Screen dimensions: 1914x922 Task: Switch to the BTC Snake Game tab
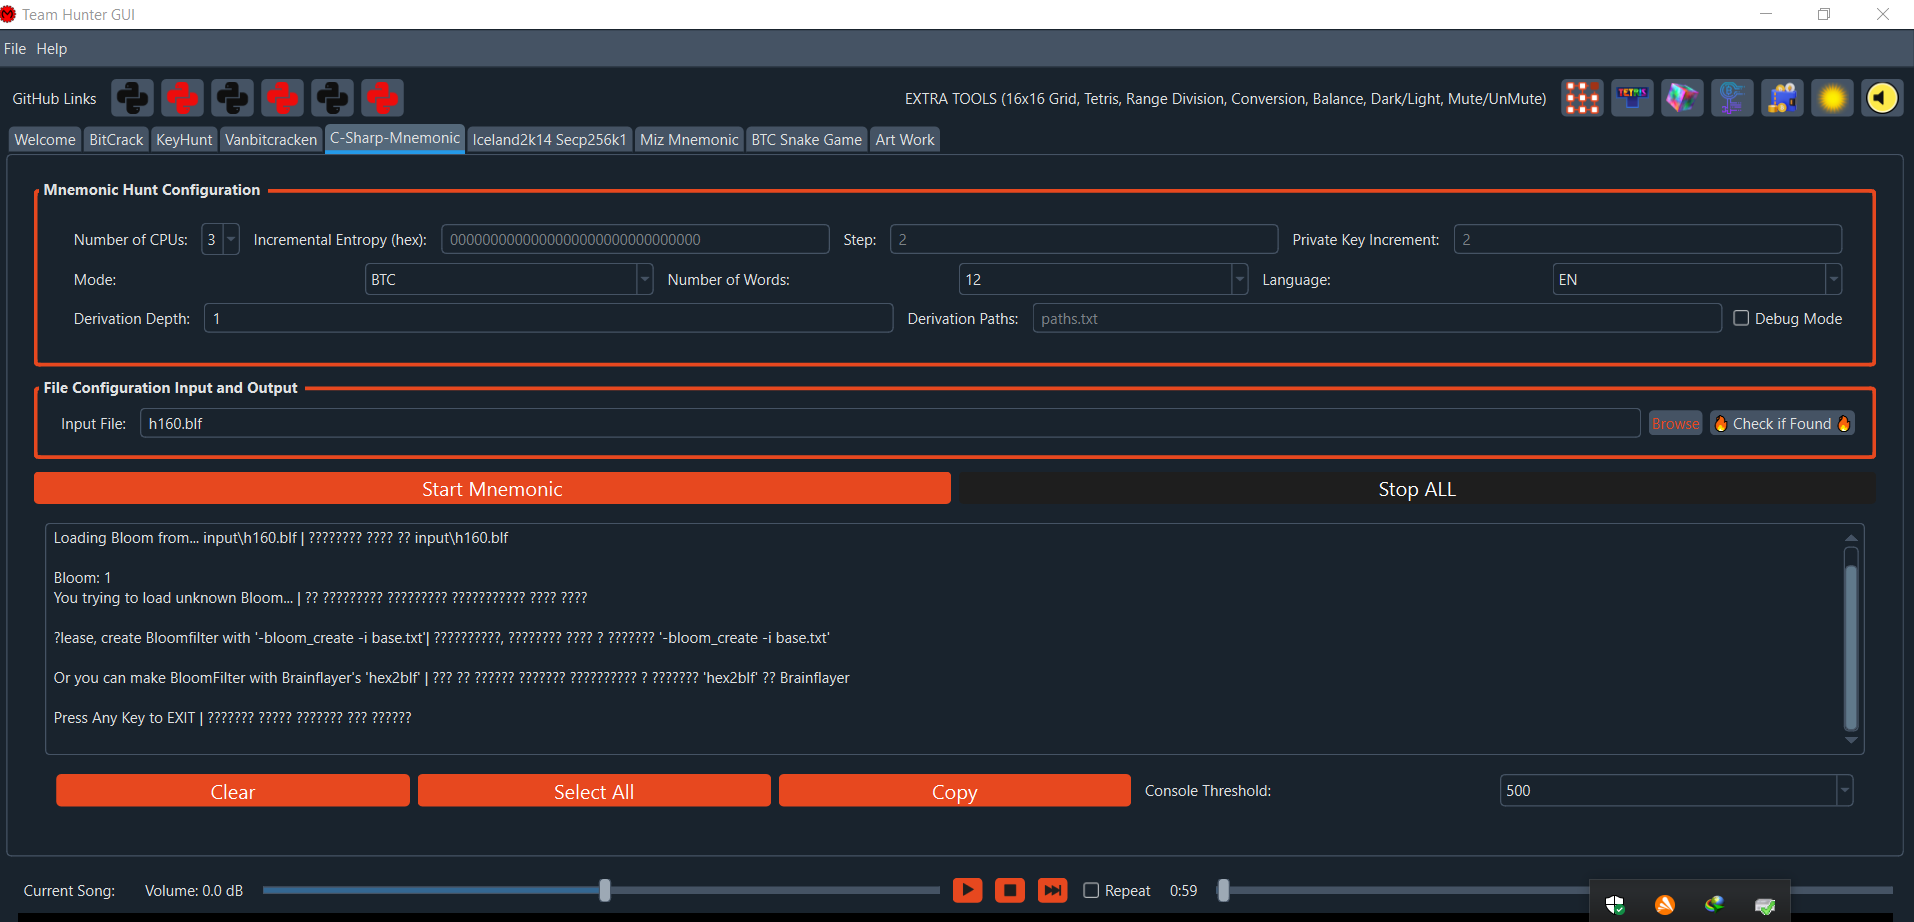pos(806,139)
